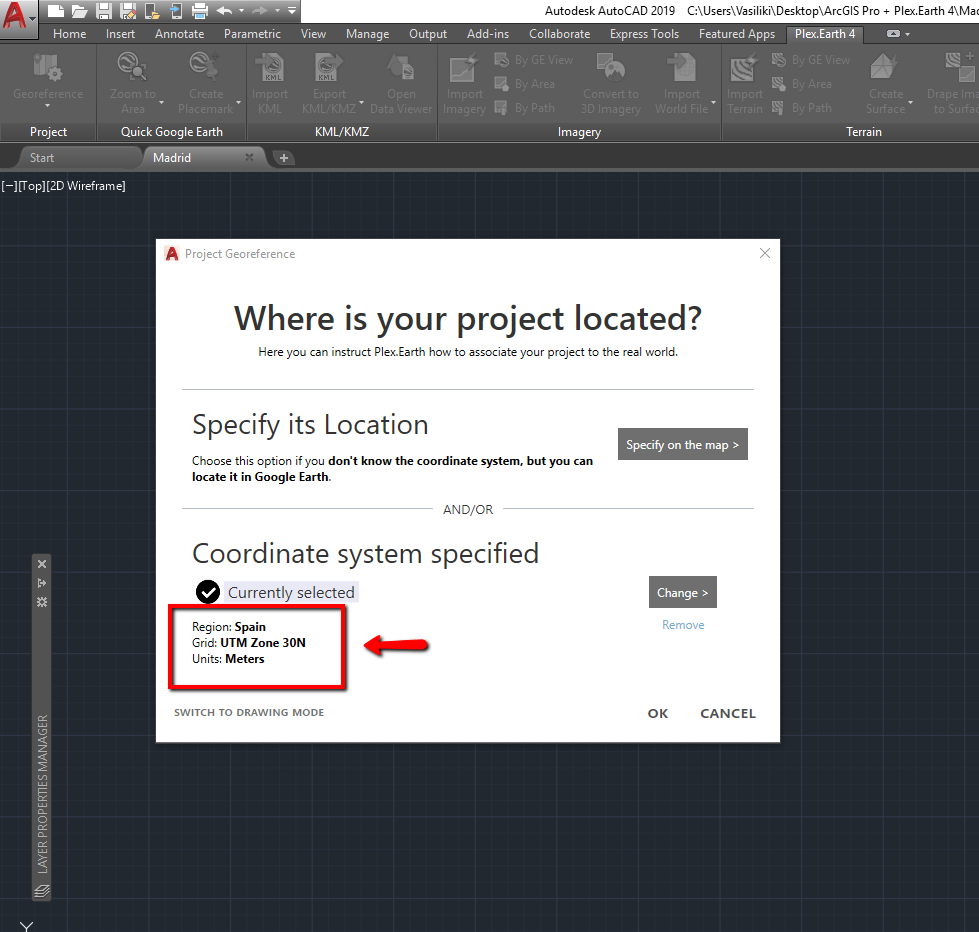Click the Create Placemark icon
Image resolution: width=979 pixels, height=932 pixels.
[x=205, y=67]
